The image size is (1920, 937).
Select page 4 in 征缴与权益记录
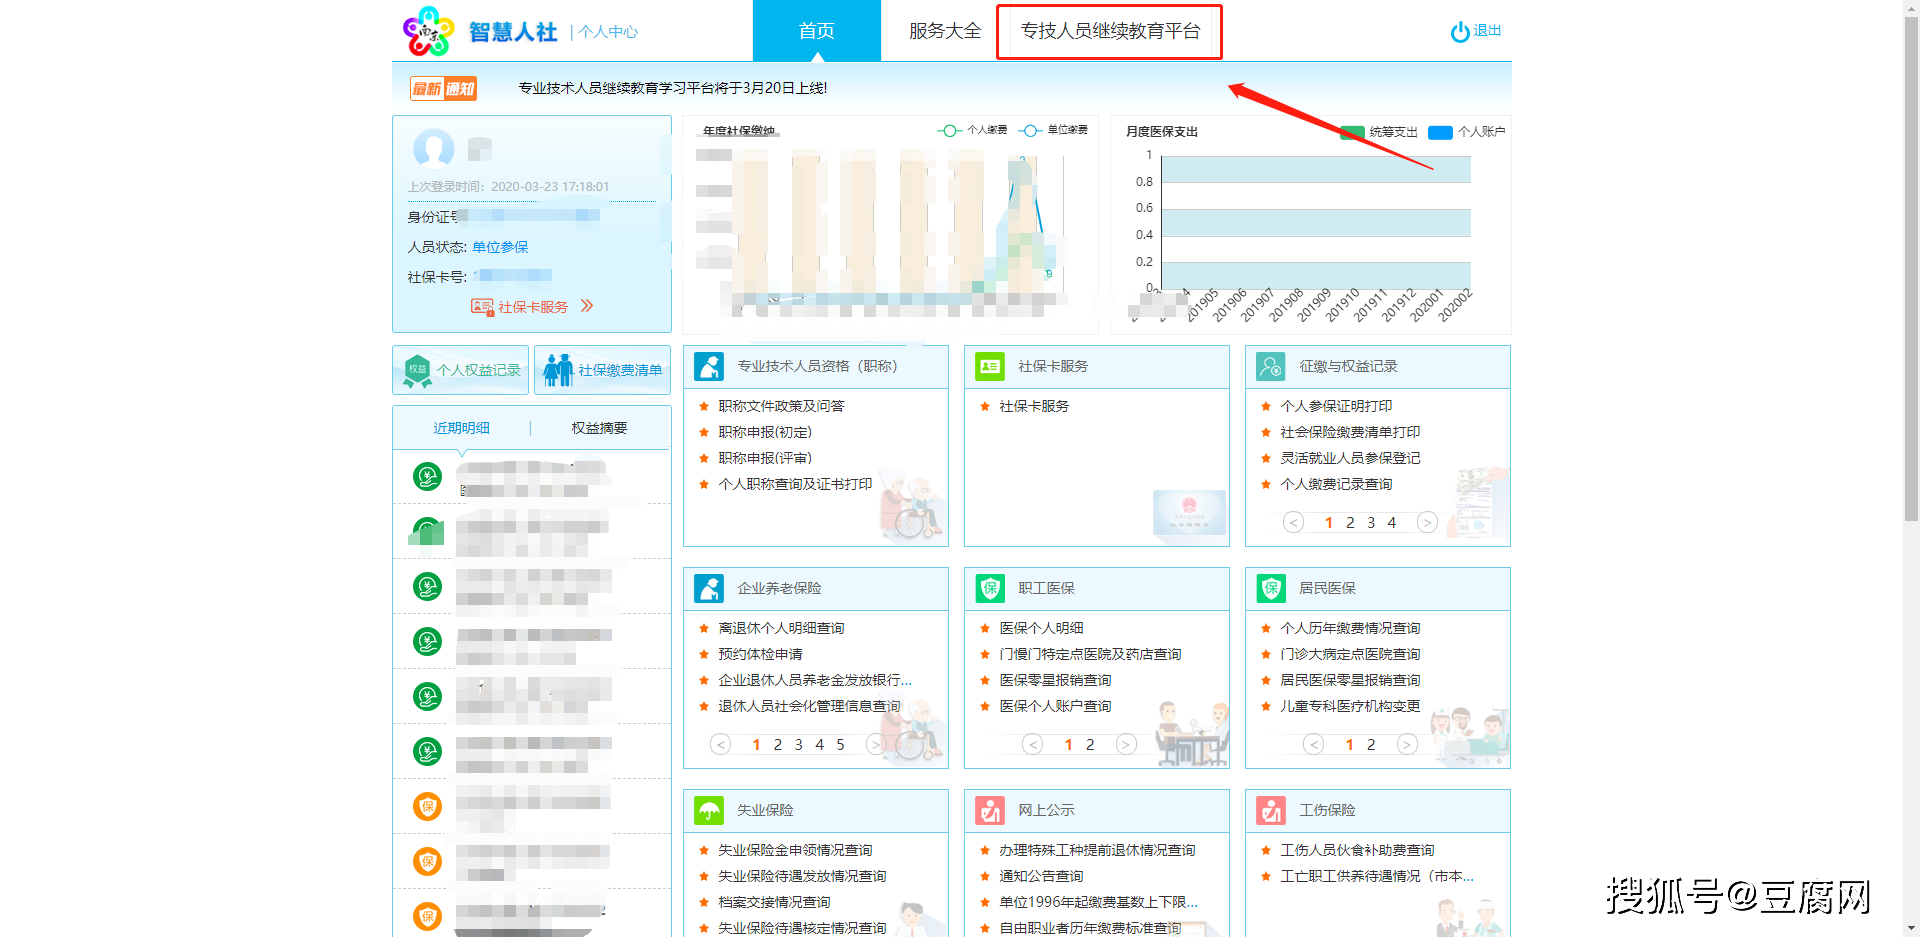coord(1392,522)
